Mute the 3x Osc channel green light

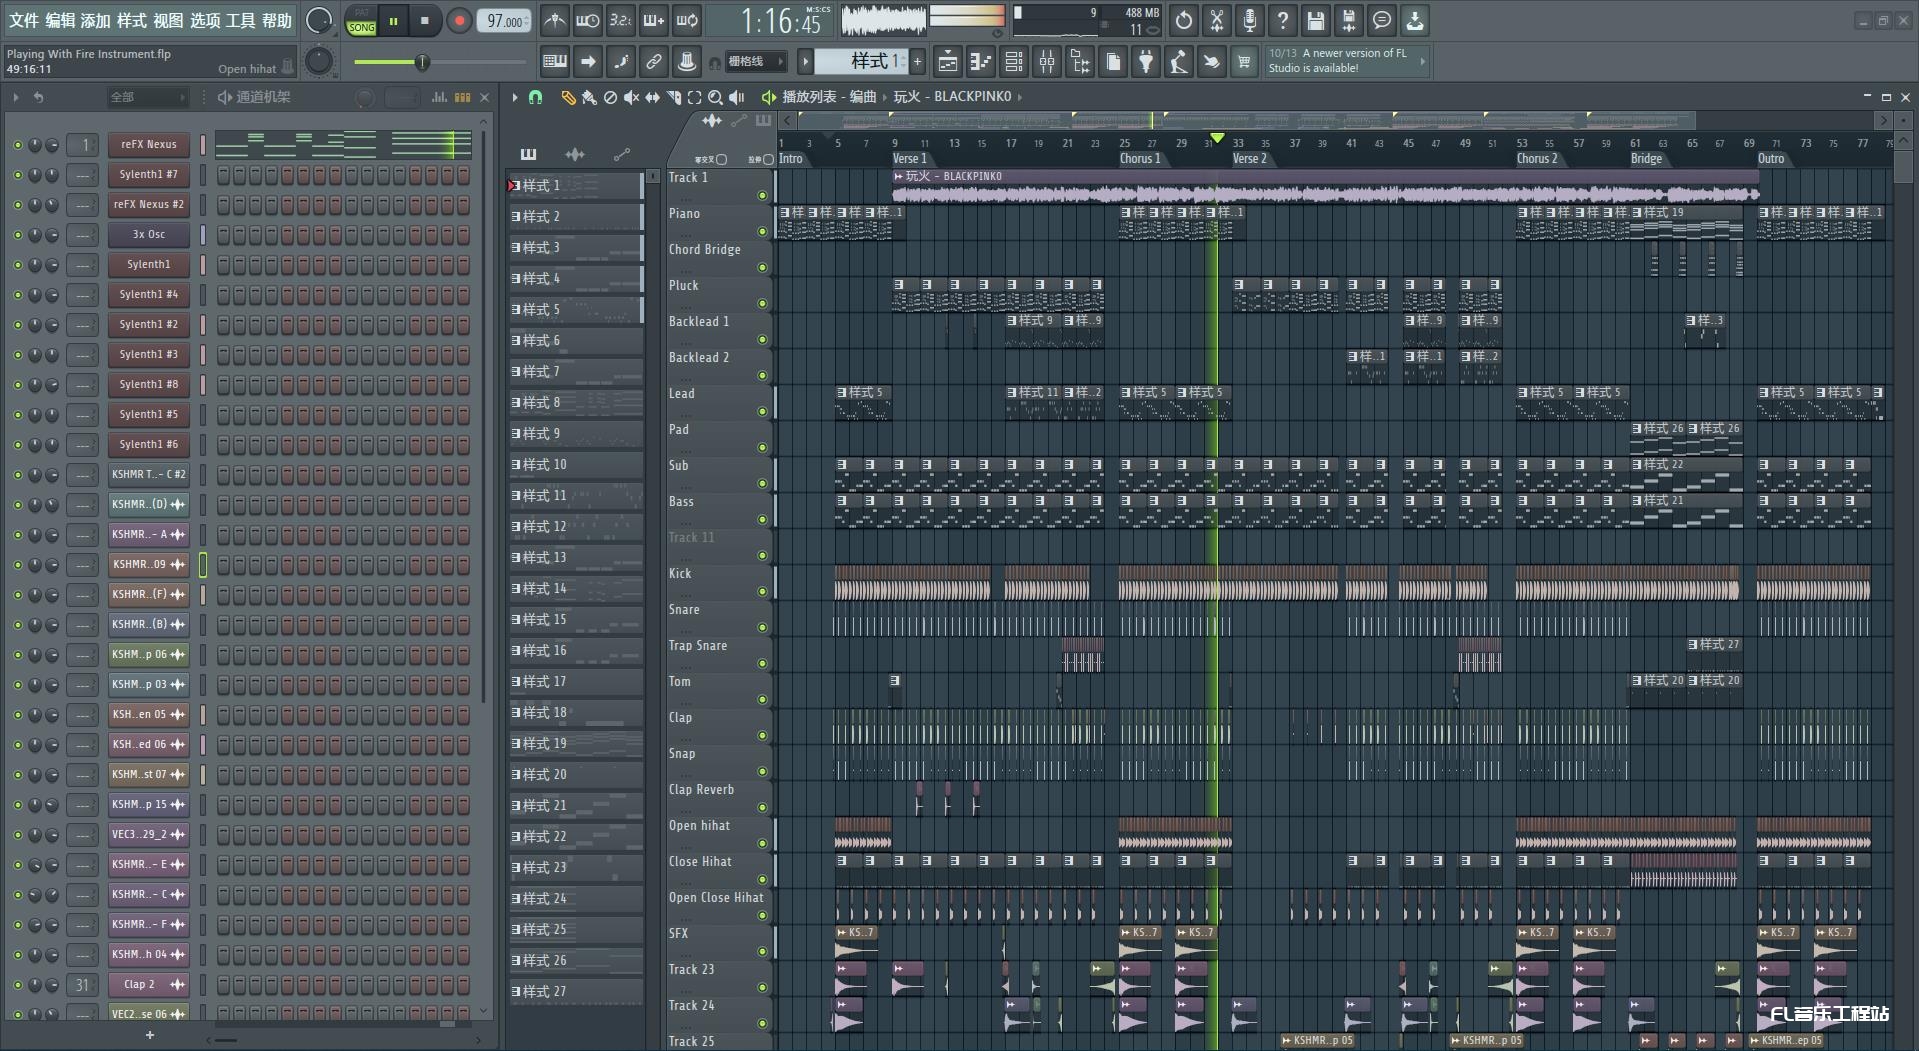(17, 235)
